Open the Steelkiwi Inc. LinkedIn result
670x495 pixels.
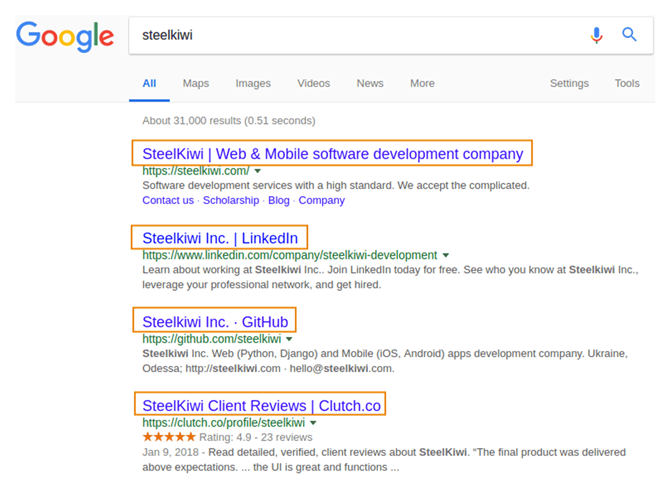(220, 238)
